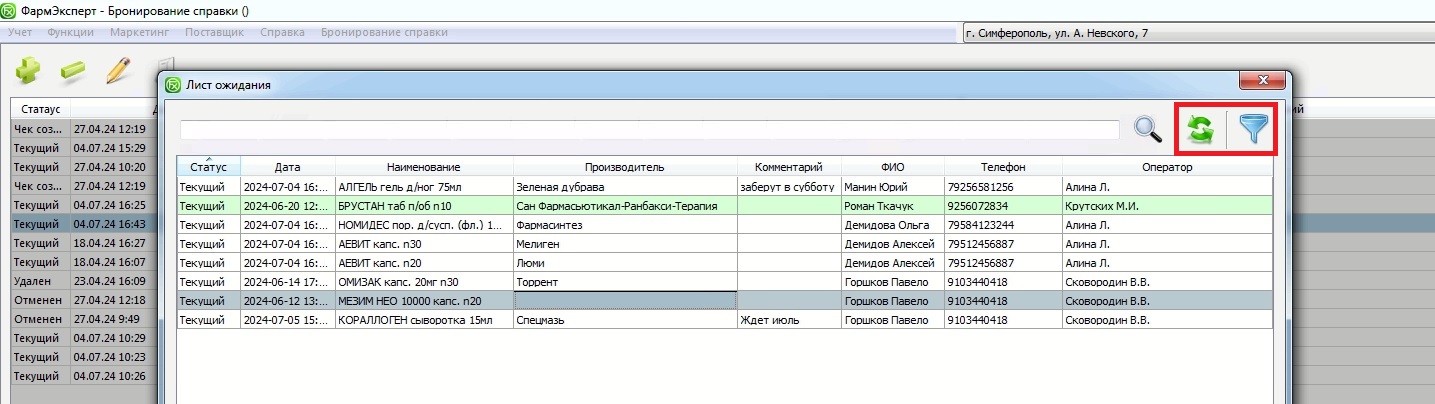Click the Производитель column header
This screenshot has height=404, width=1435.
[624, 167]
